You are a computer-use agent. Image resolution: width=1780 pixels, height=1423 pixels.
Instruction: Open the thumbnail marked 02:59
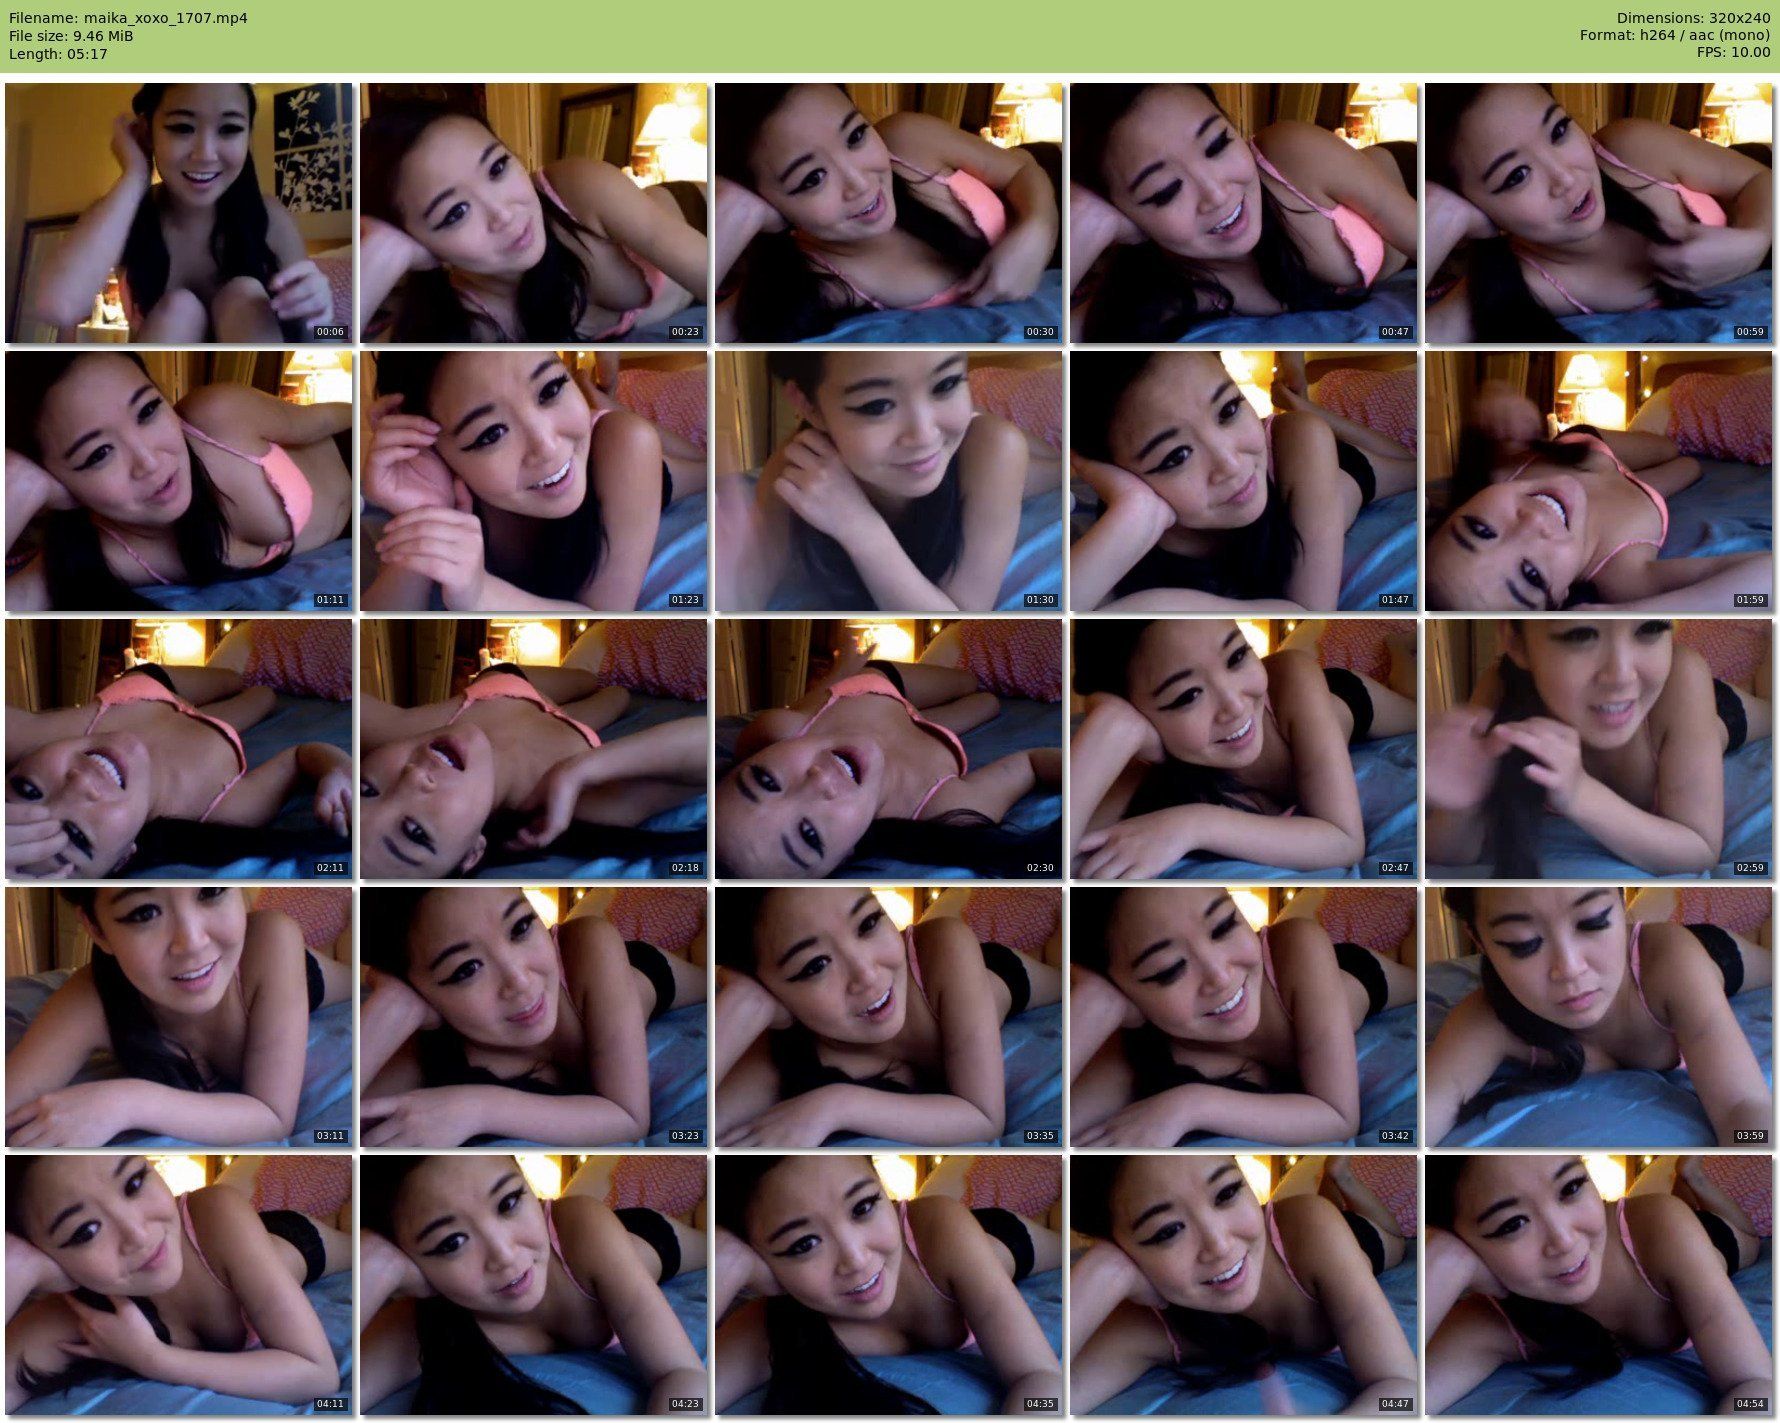pyautogui.click(x=1598, y=749)
